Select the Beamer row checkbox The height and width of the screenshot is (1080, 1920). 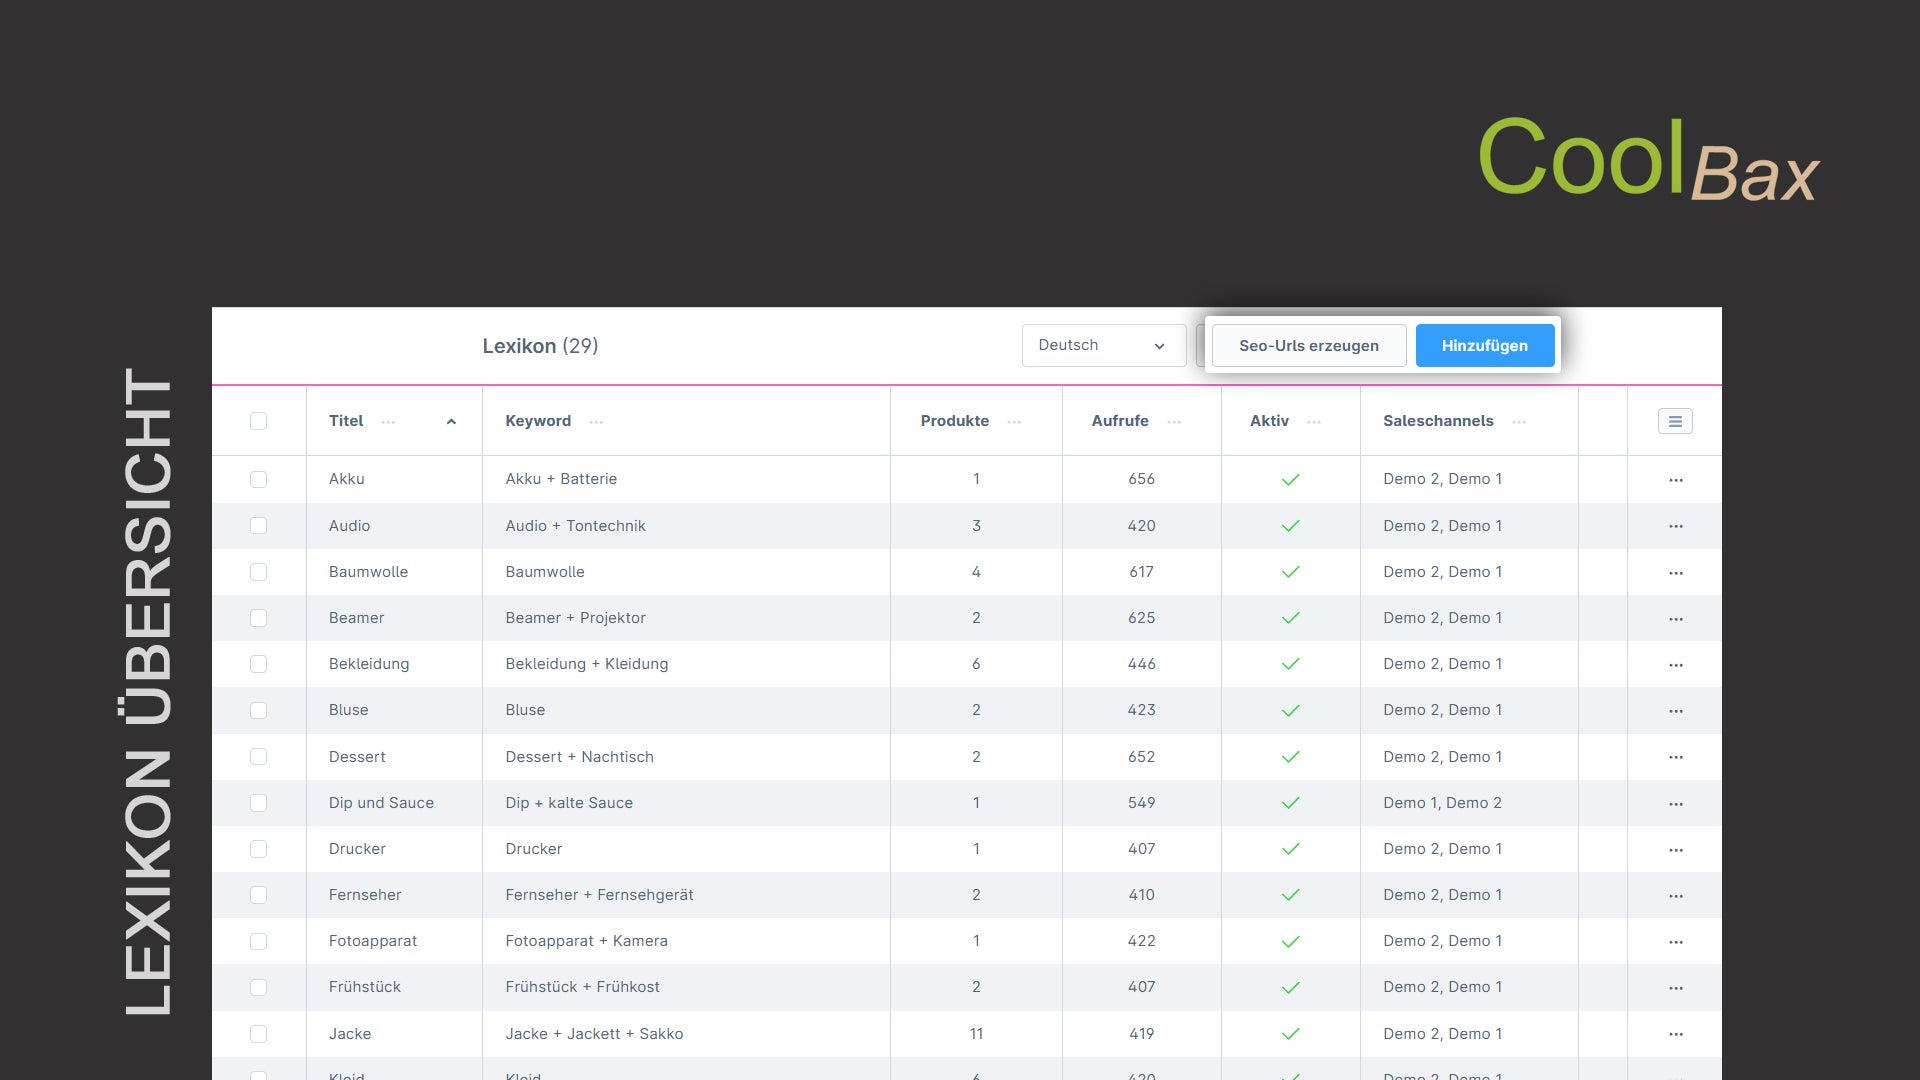(x=258, y=618)
